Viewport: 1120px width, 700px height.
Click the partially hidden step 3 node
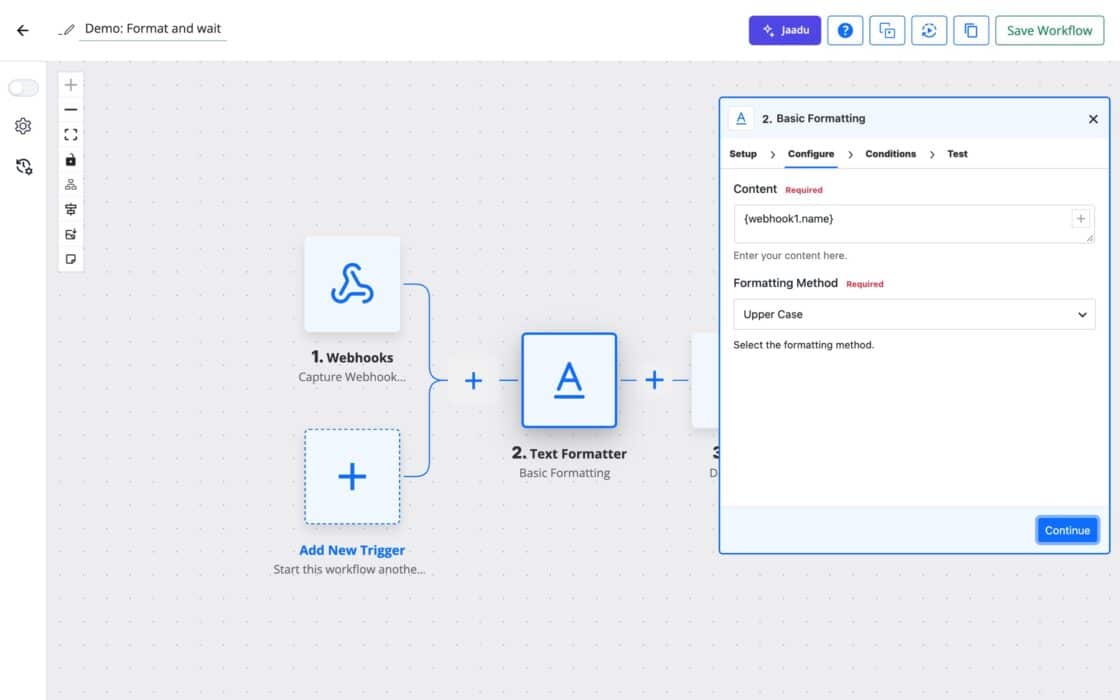[x=705, y=380]
